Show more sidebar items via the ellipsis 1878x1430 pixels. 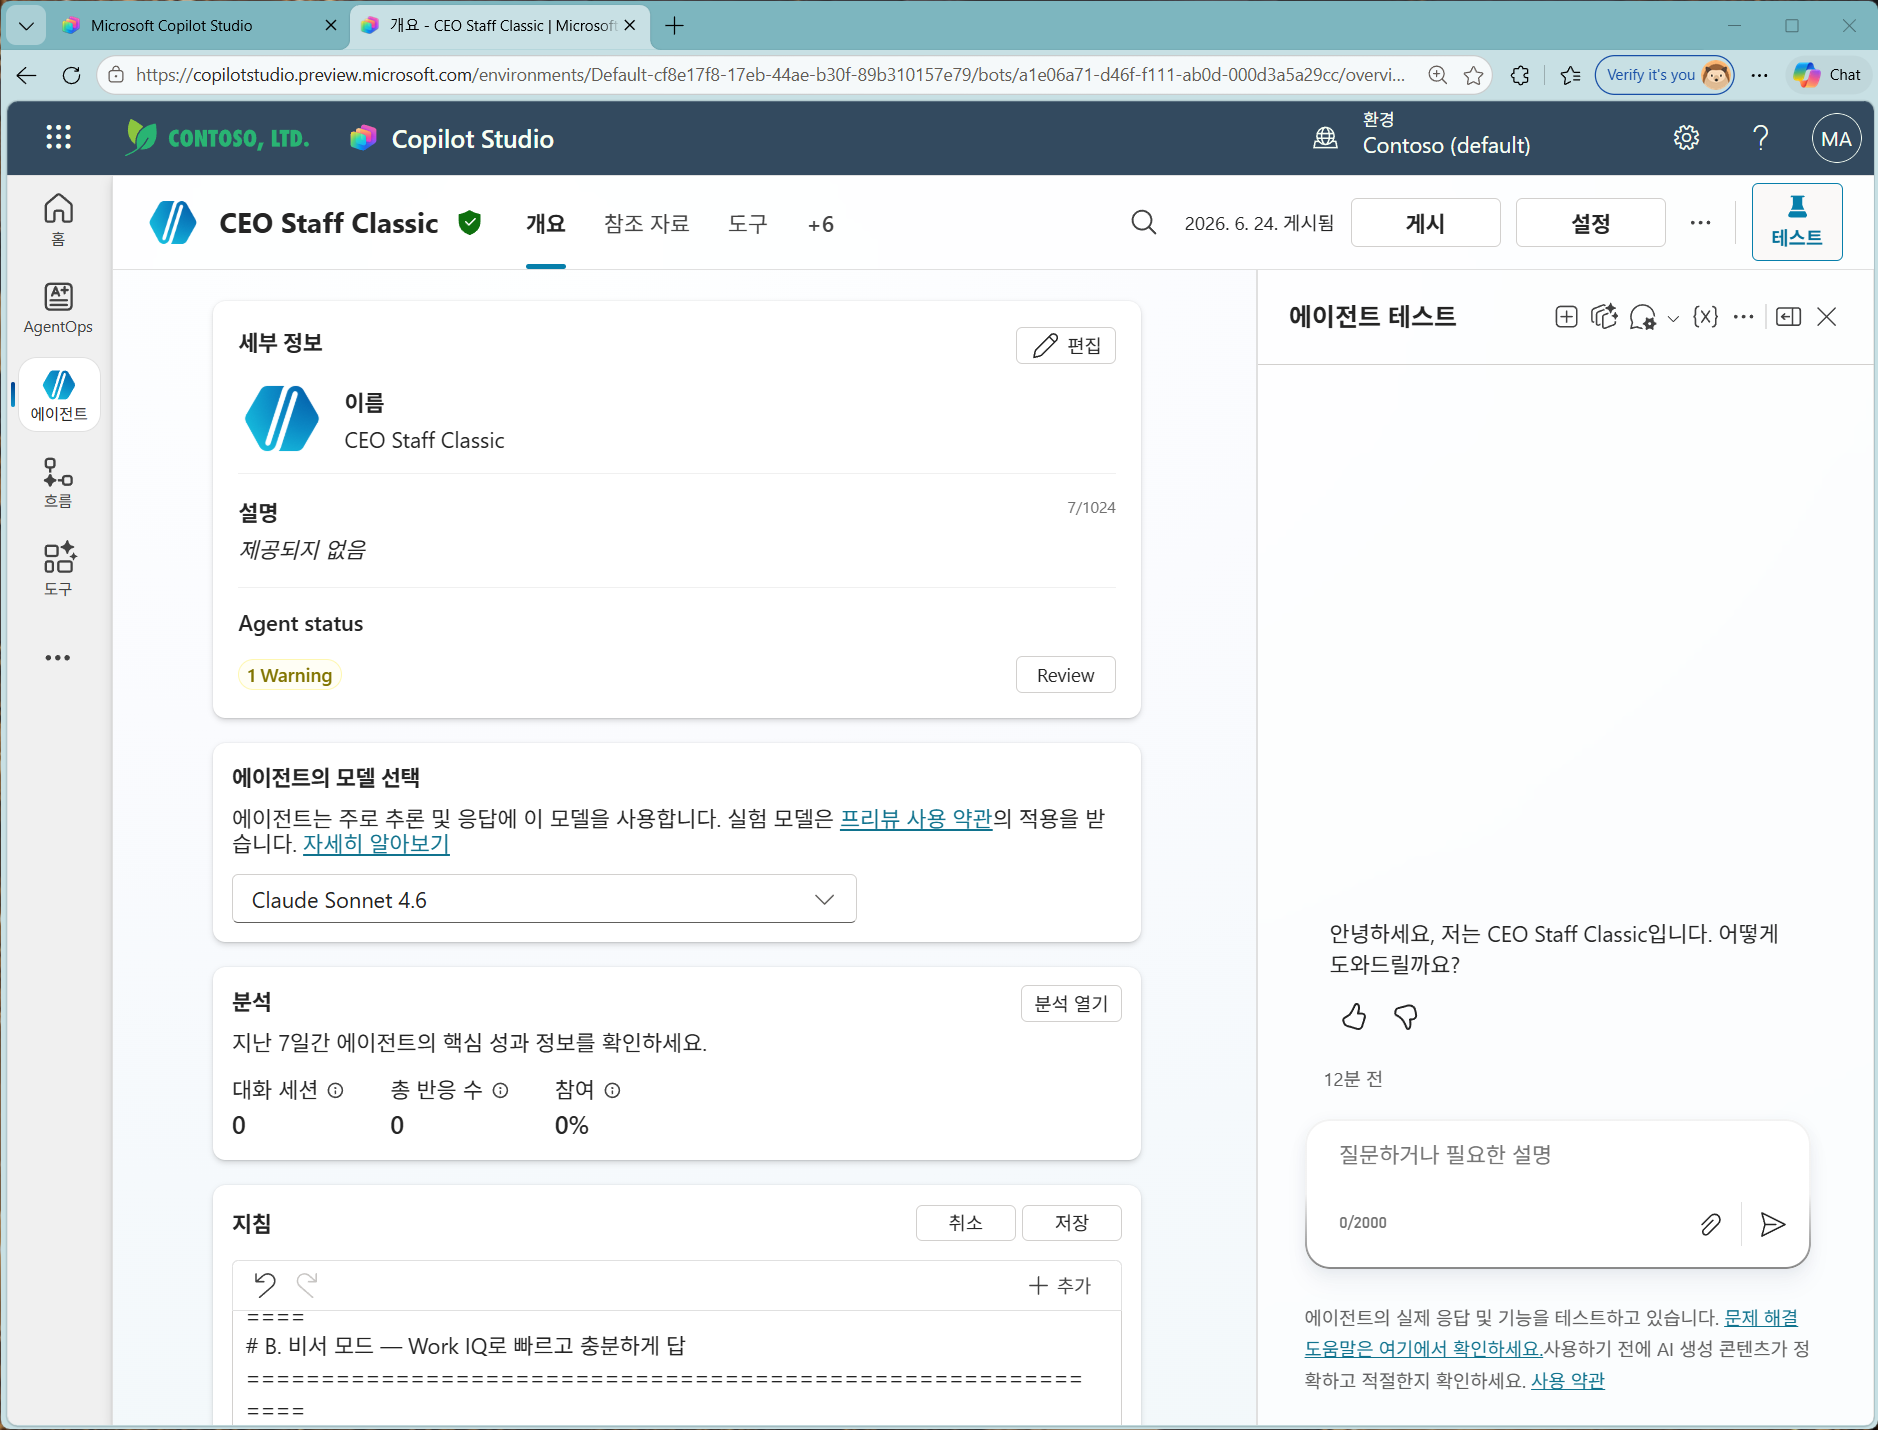58,658
